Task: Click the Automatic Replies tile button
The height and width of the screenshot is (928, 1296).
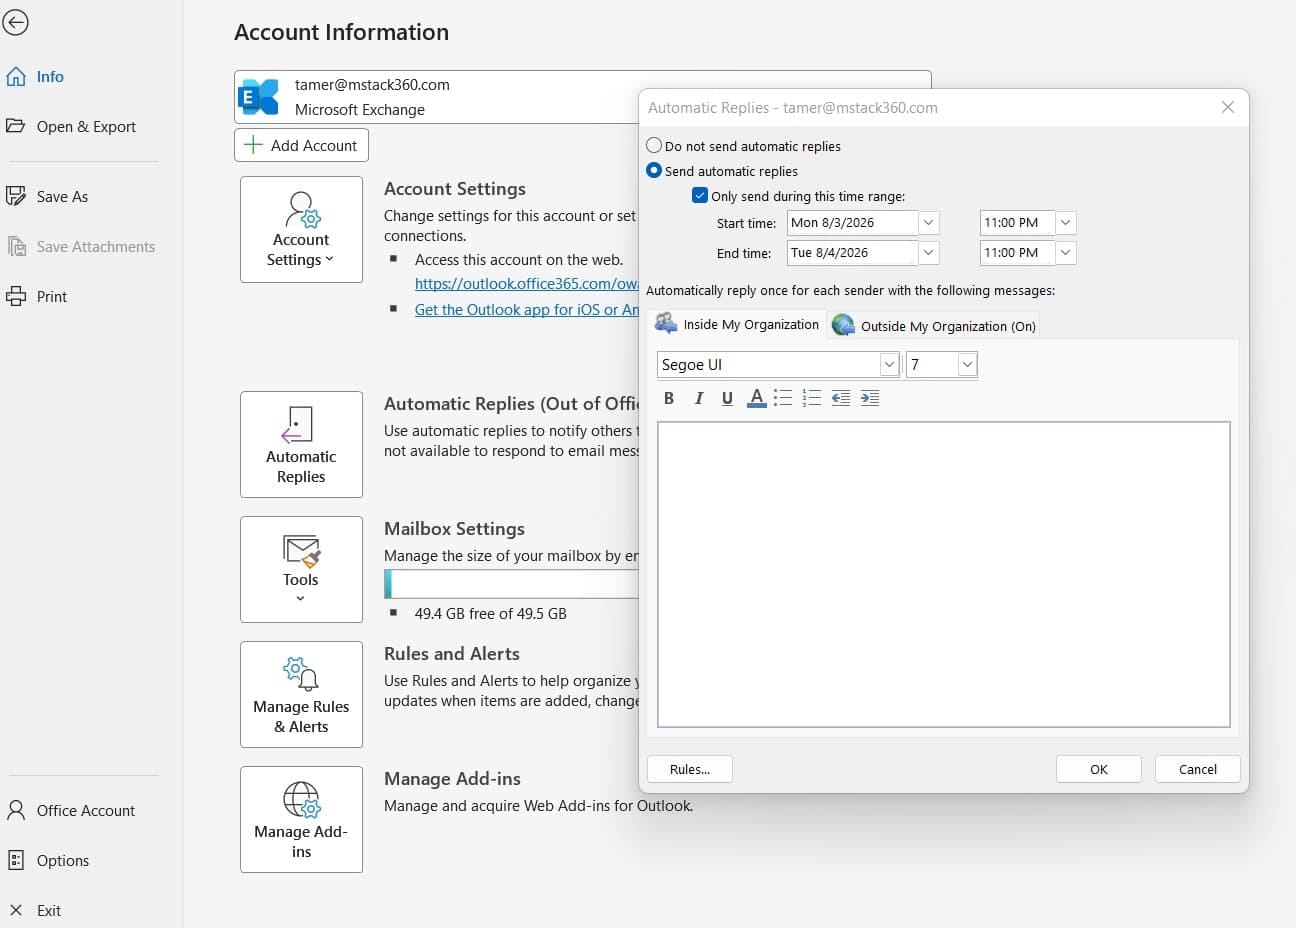Action: point(301,444)
